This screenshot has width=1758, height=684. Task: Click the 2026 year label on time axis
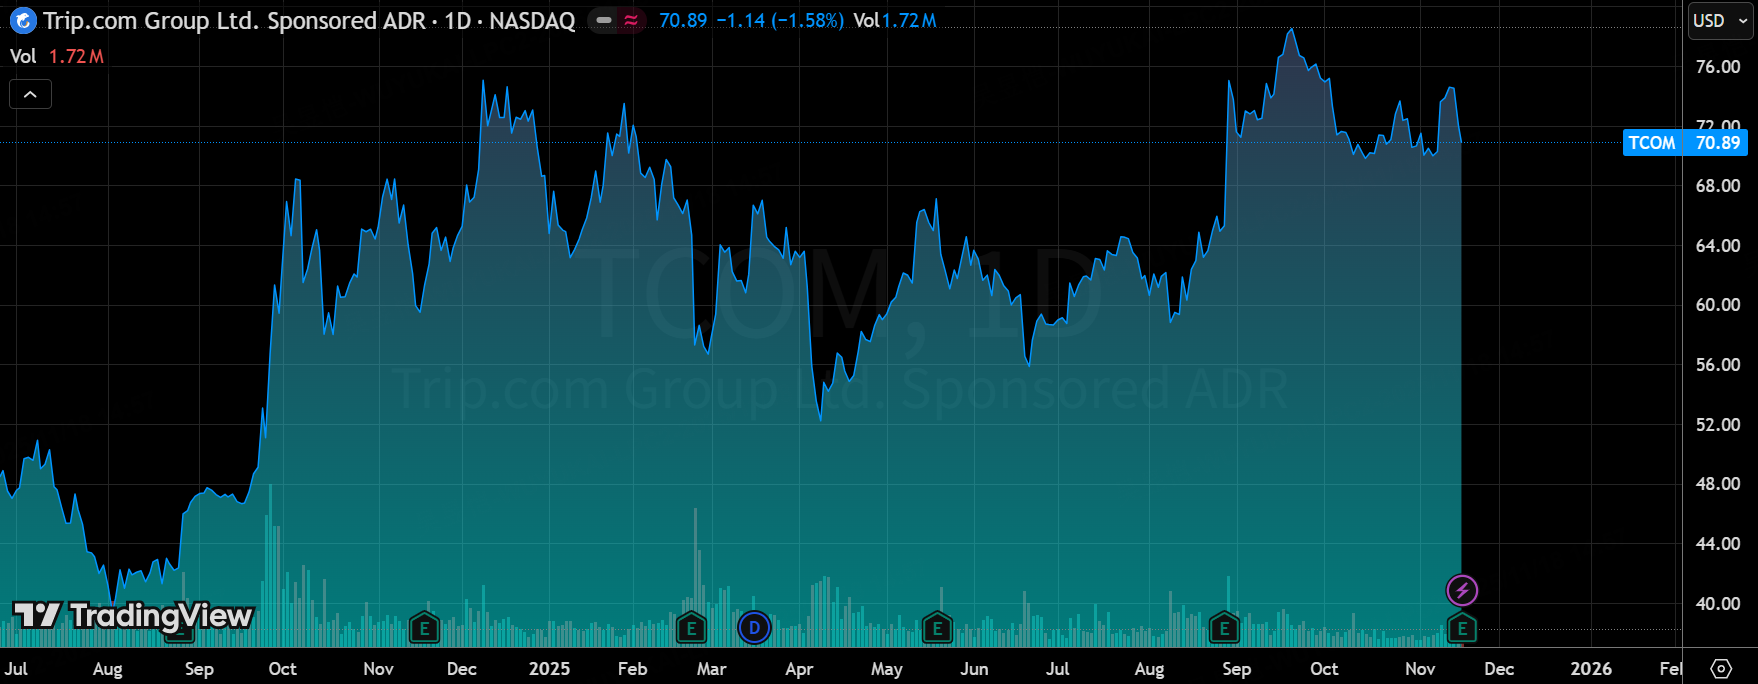(1591, 668)
